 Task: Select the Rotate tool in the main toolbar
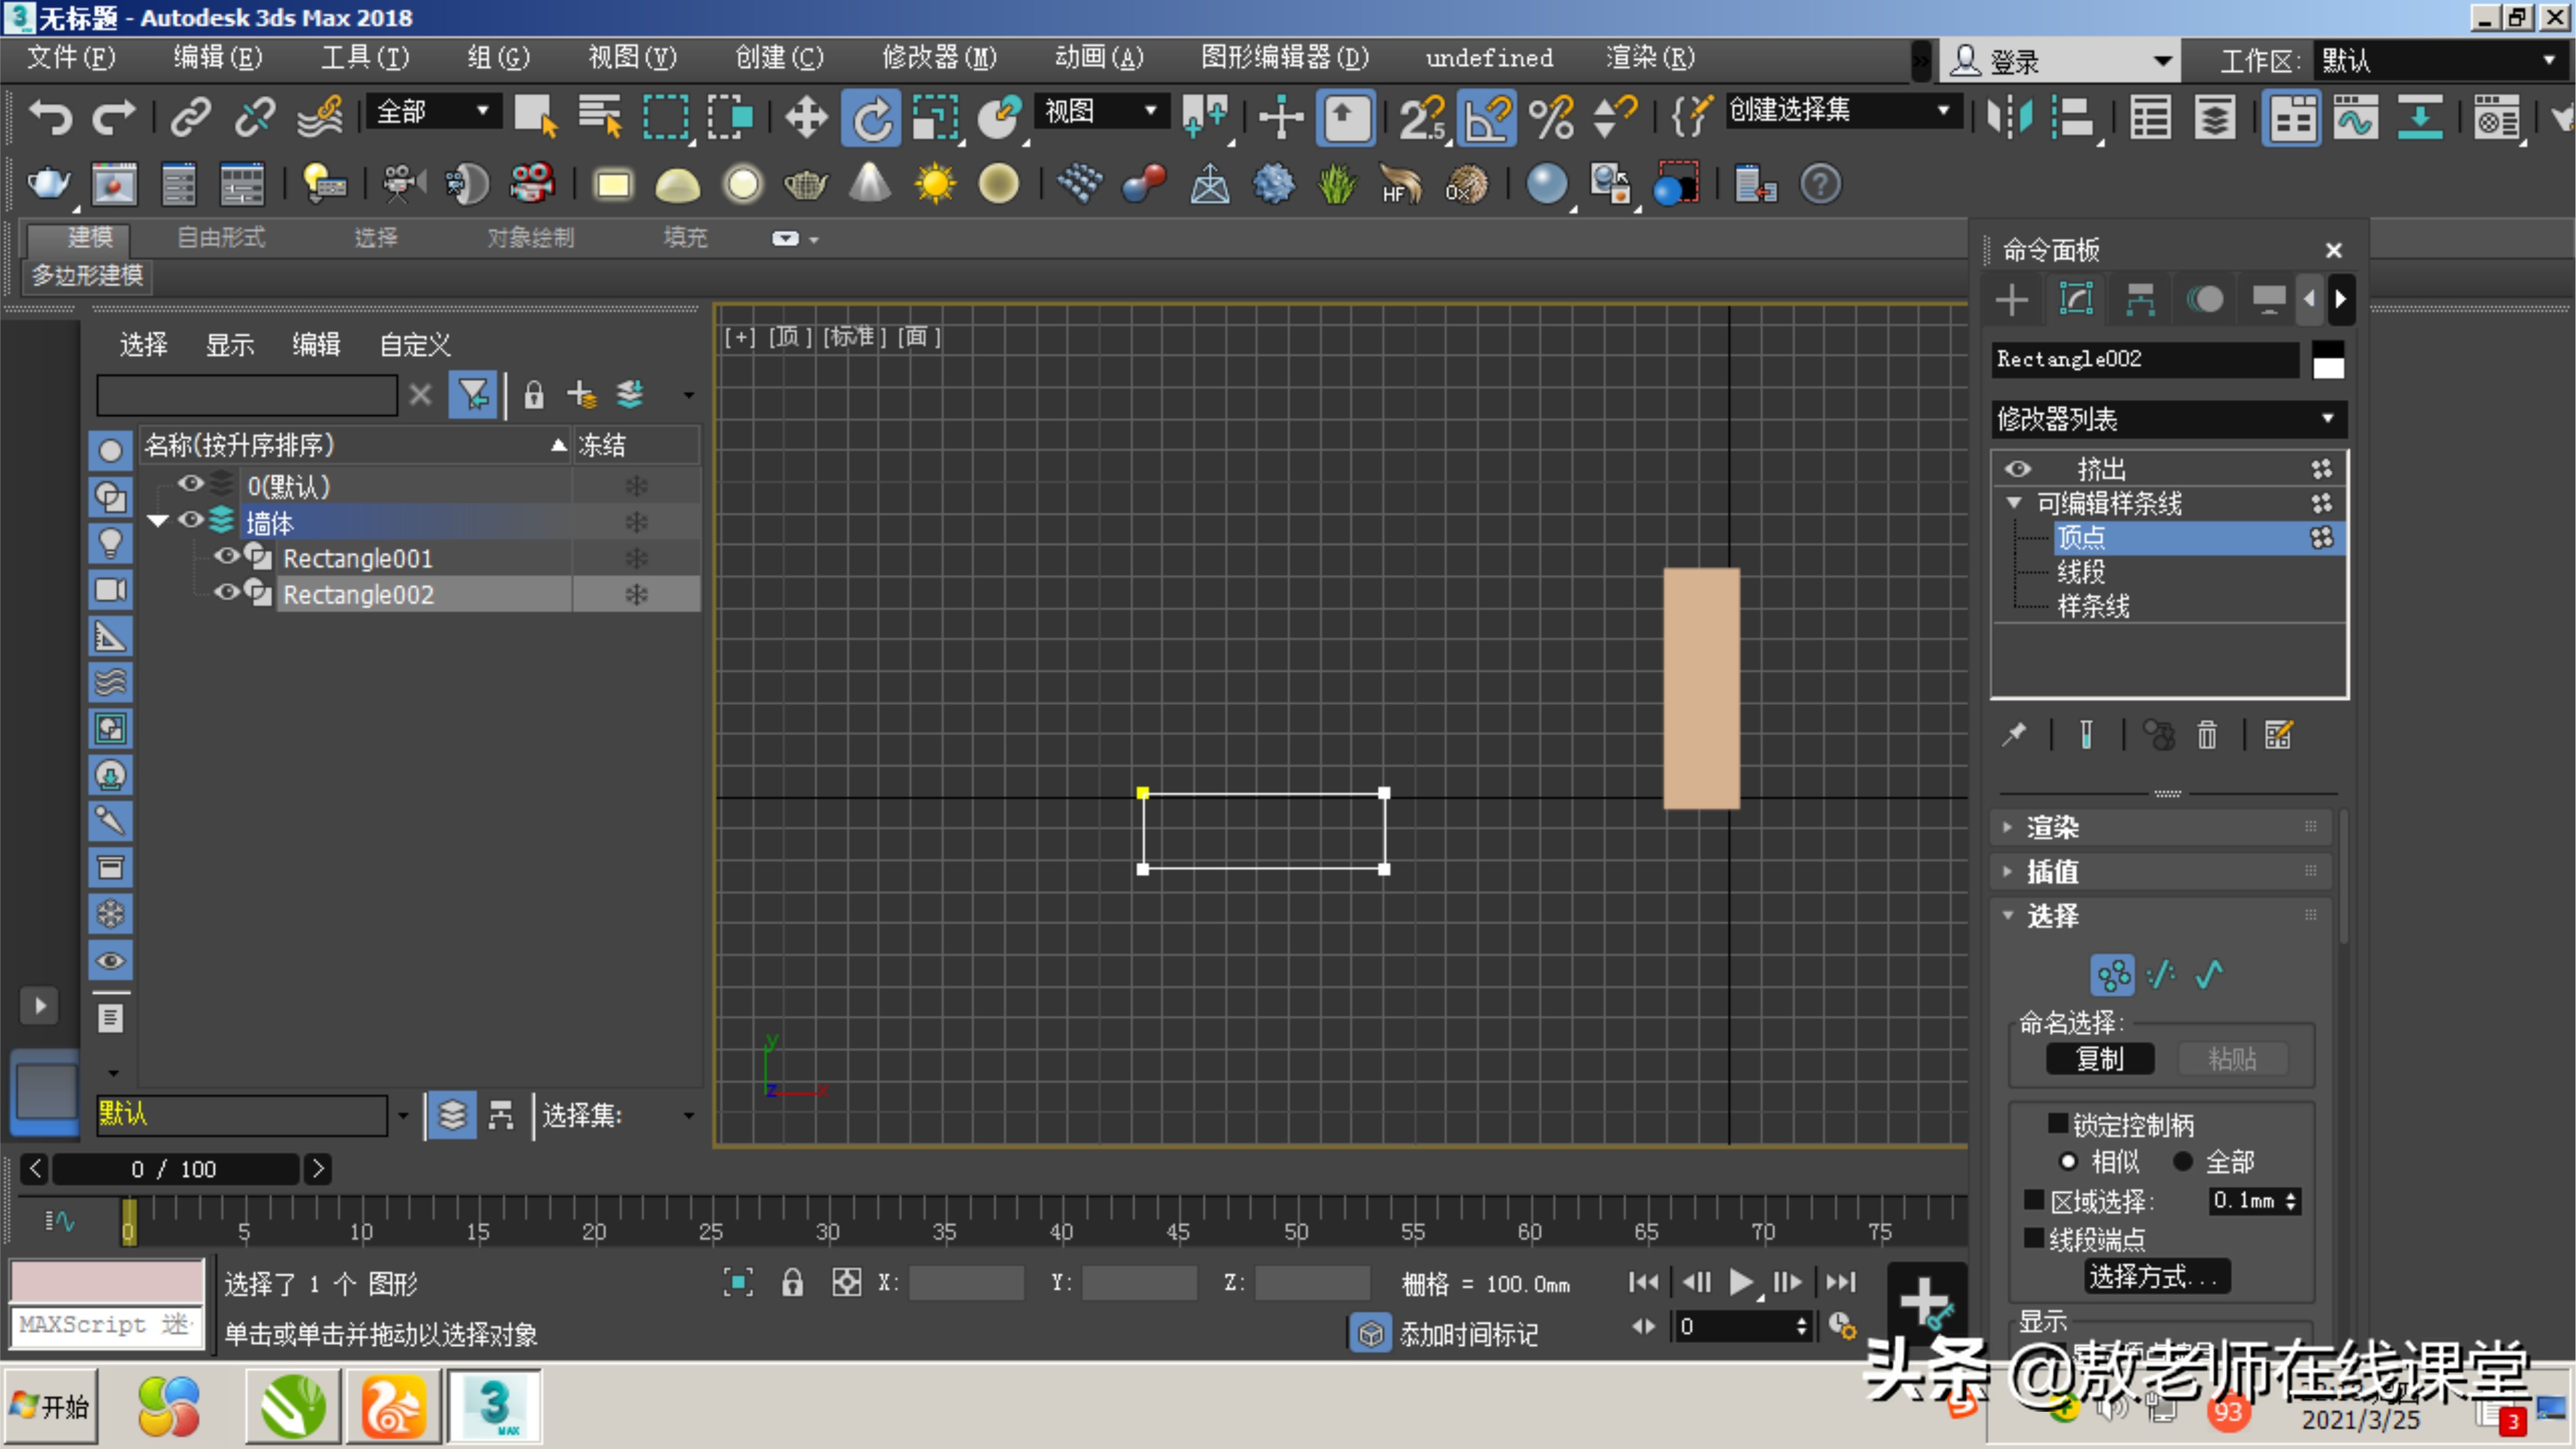(869, 117)
